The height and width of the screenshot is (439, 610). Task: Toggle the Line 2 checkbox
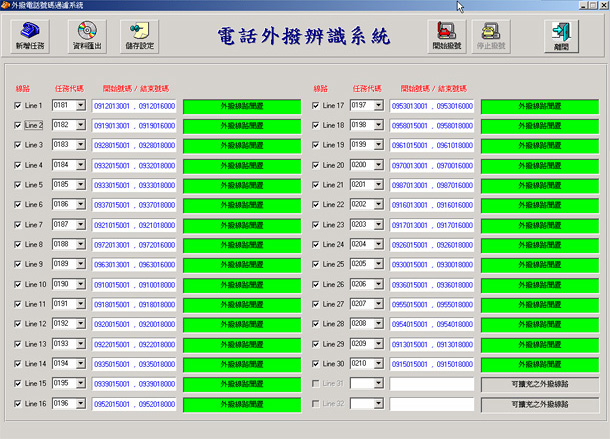(18, 125)
